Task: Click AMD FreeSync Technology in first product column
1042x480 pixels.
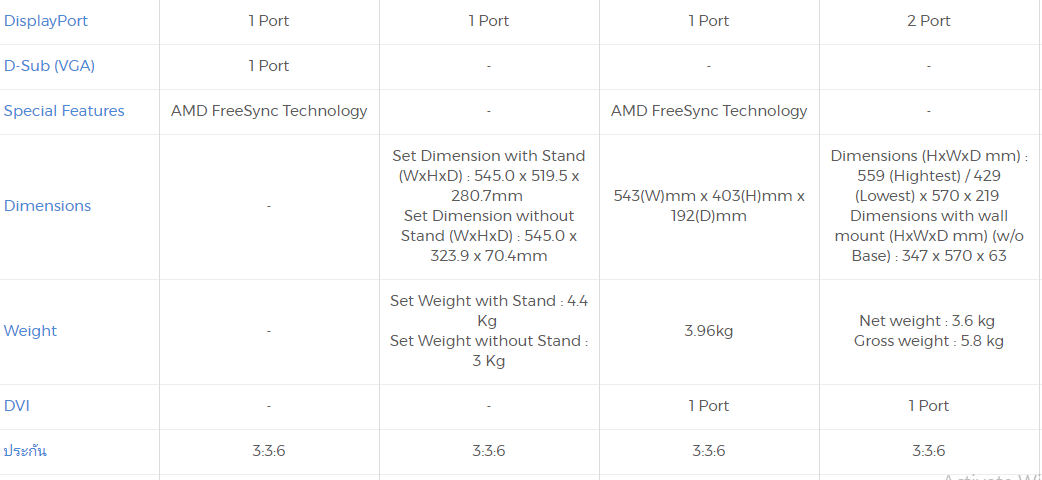Action: click(269, 111)
